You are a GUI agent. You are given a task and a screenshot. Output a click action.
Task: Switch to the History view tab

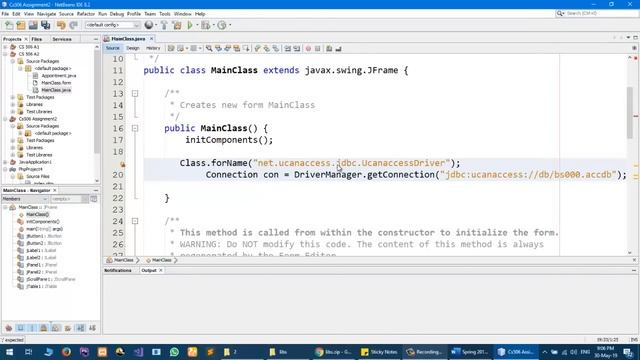pos(153,48)
